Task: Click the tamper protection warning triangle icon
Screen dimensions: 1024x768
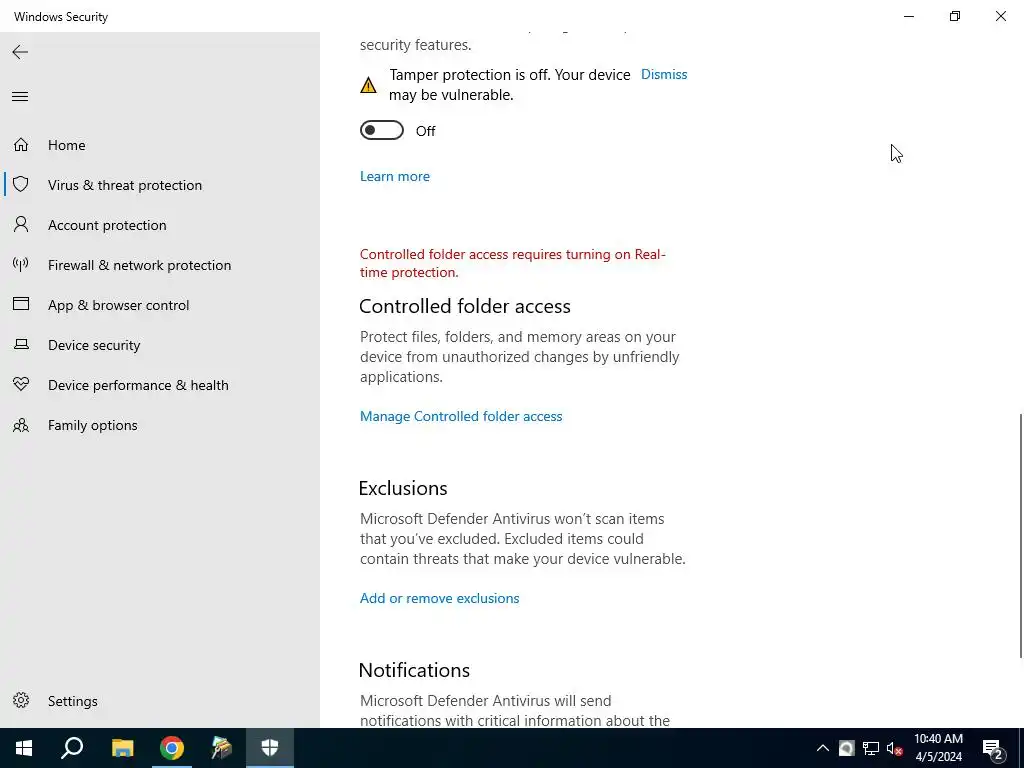Action: pos(368,85)
